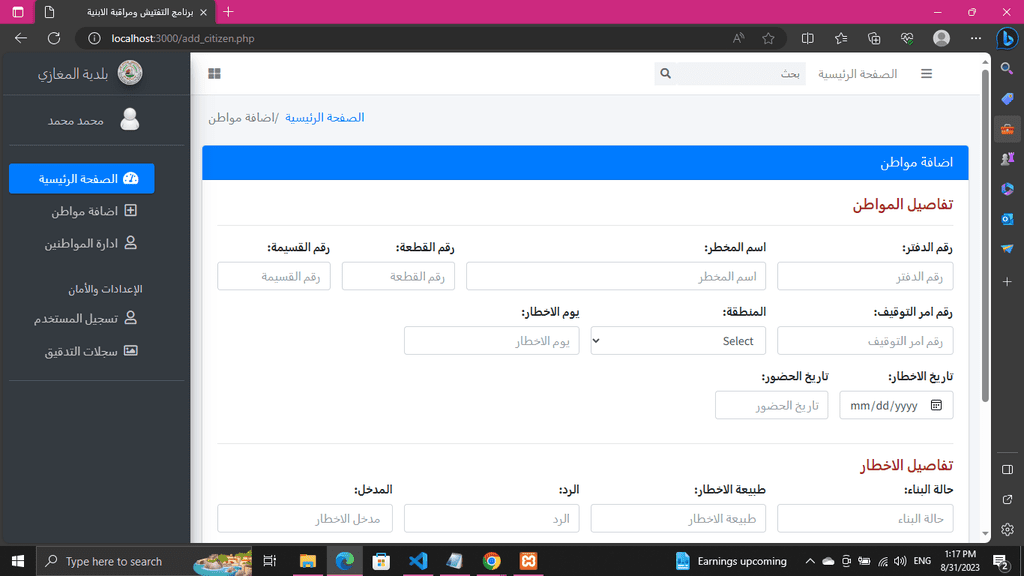Open browser essentials heart icon
This screenshot has height=576, width=1024.
907,39
